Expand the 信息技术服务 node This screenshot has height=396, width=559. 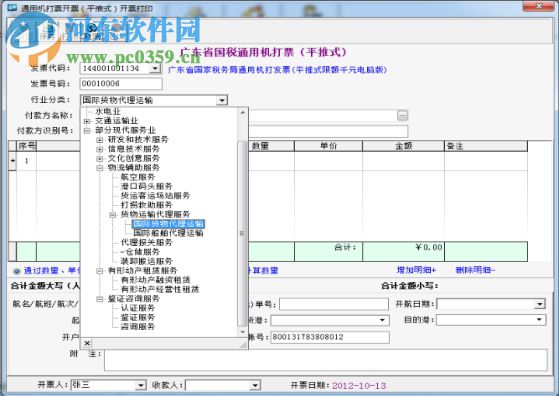(100, 149)
